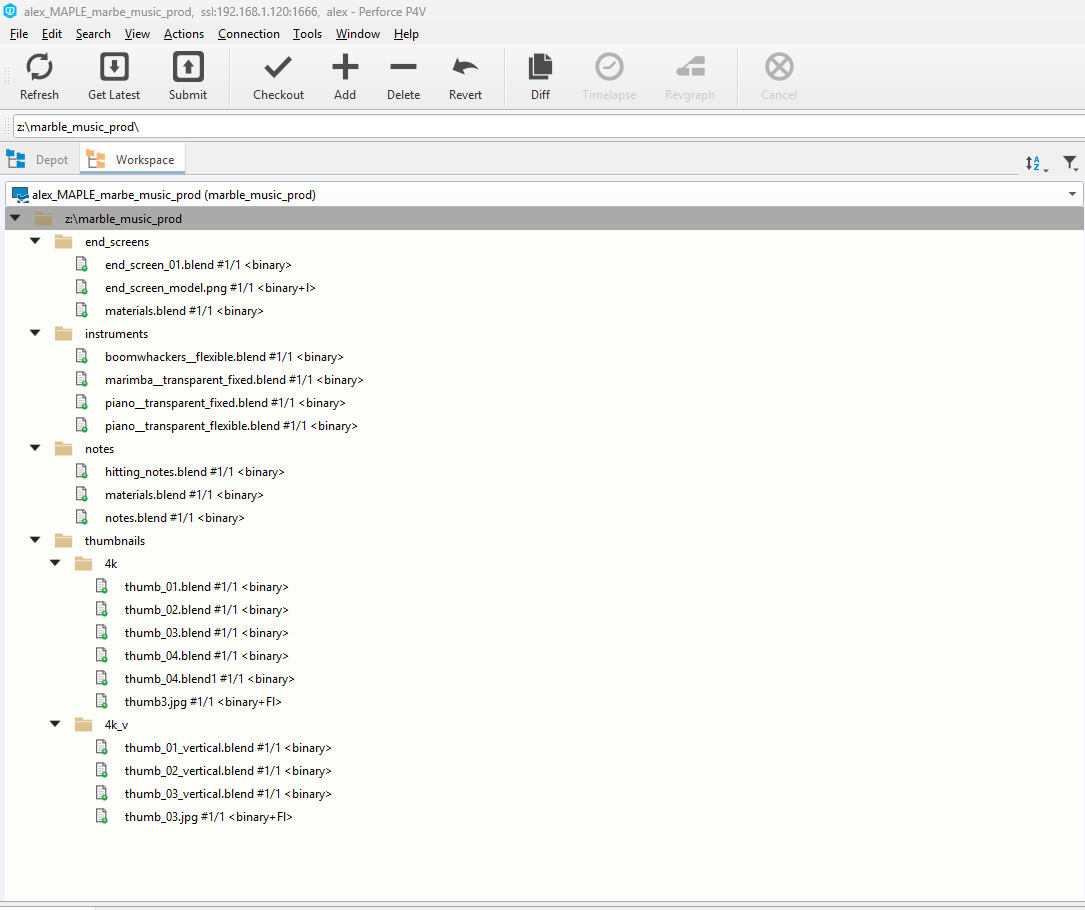Collapse the end_screens folder
Image resolution: width=1085 pixels, height=910 pixels.
[35, 241]
